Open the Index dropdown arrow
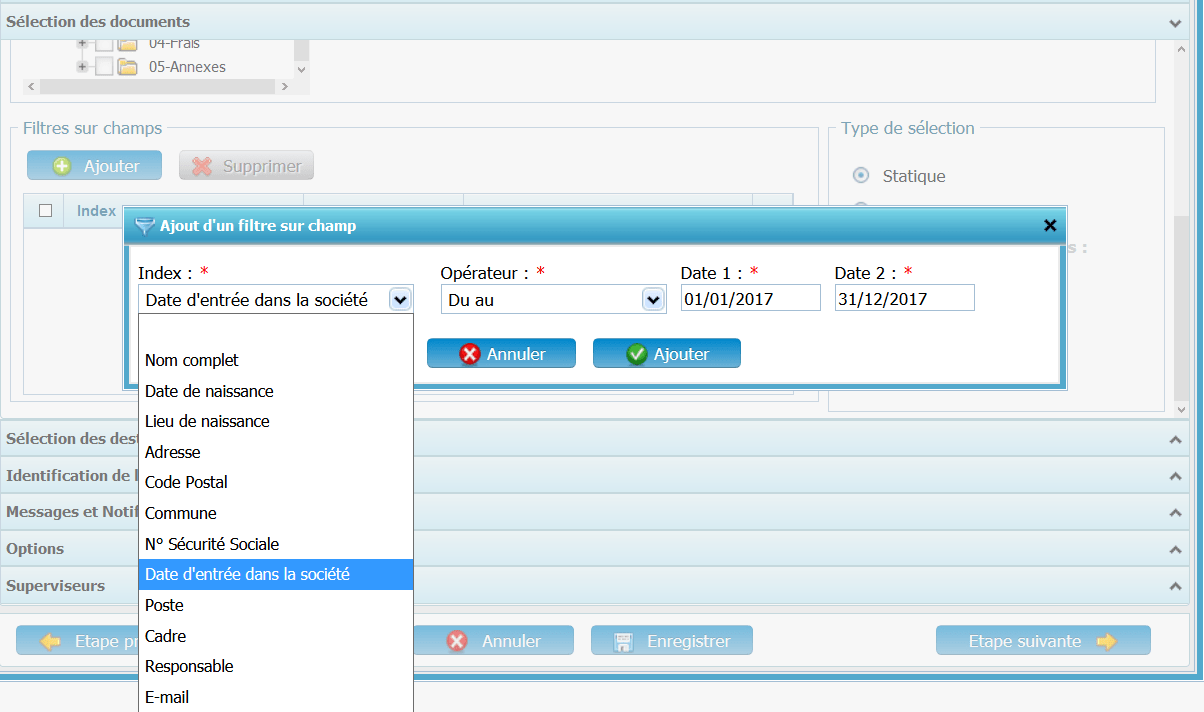Viewport: 1204px width, 712px height. click(x=400, y=299)
